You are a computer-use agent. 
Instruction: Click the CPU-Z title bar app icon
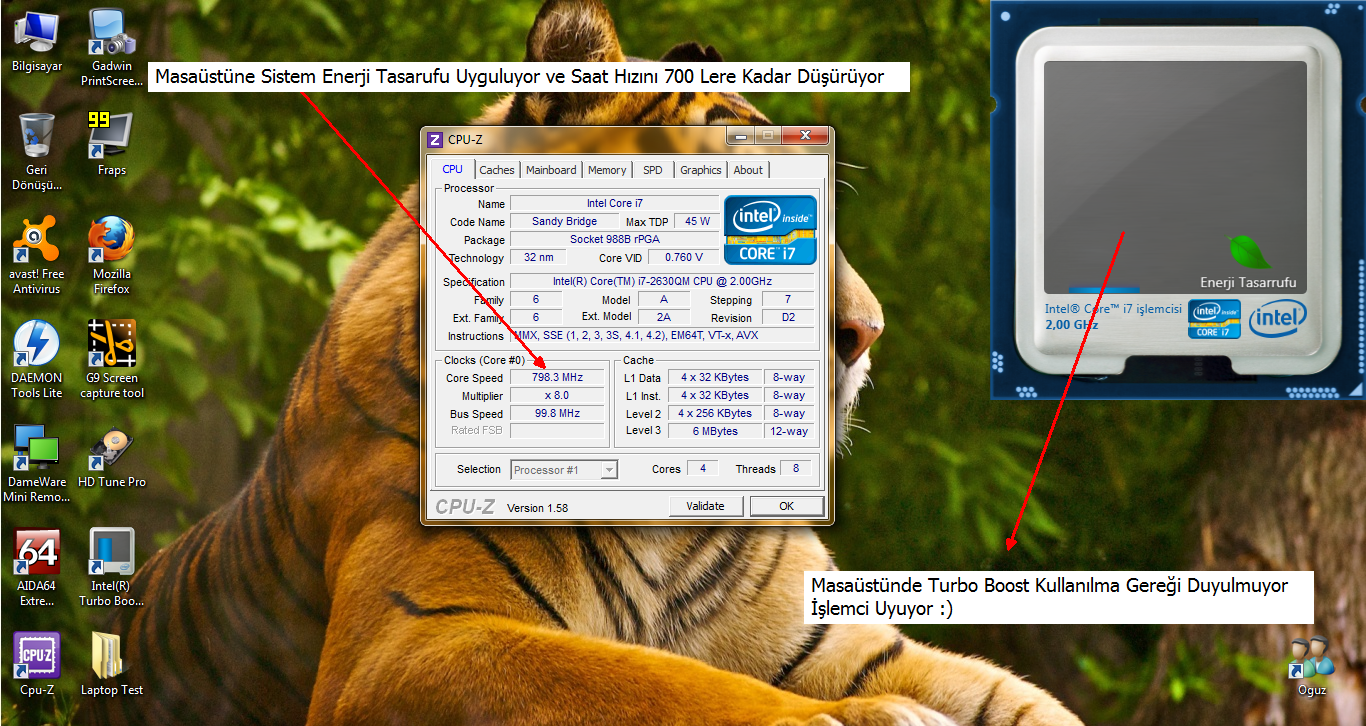click(x=435, y=139)
